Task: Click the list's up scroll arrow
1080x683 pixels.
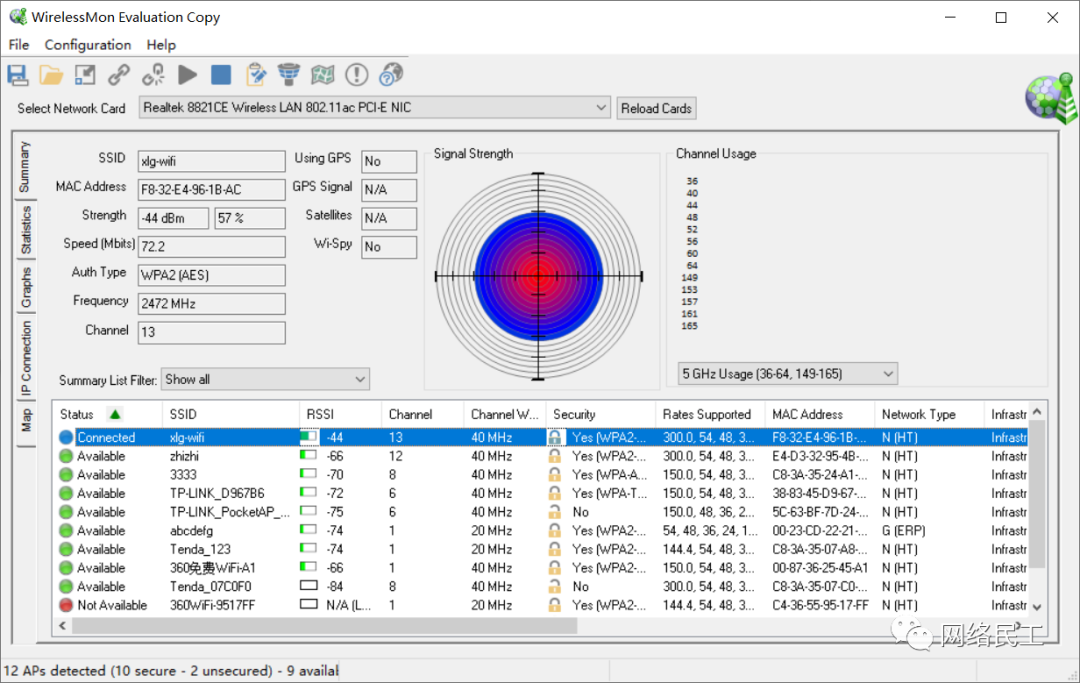Action: pos(1037,412)
